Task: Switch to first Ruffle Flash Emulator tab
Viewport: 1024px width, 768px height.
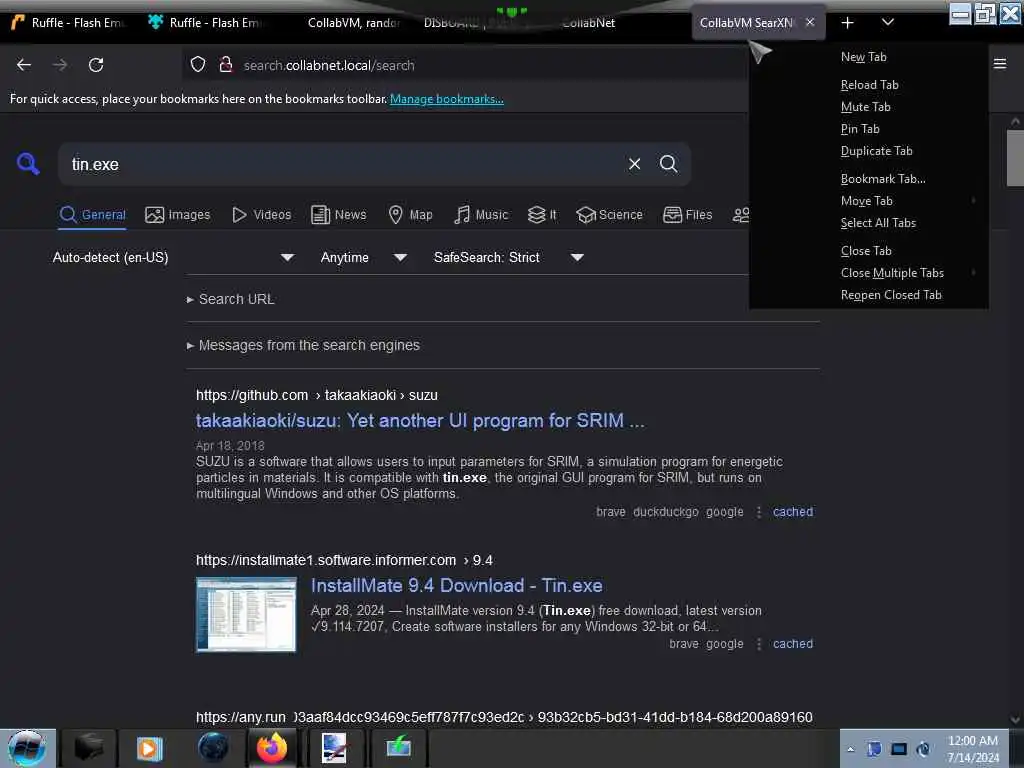Action: (69, 22)
